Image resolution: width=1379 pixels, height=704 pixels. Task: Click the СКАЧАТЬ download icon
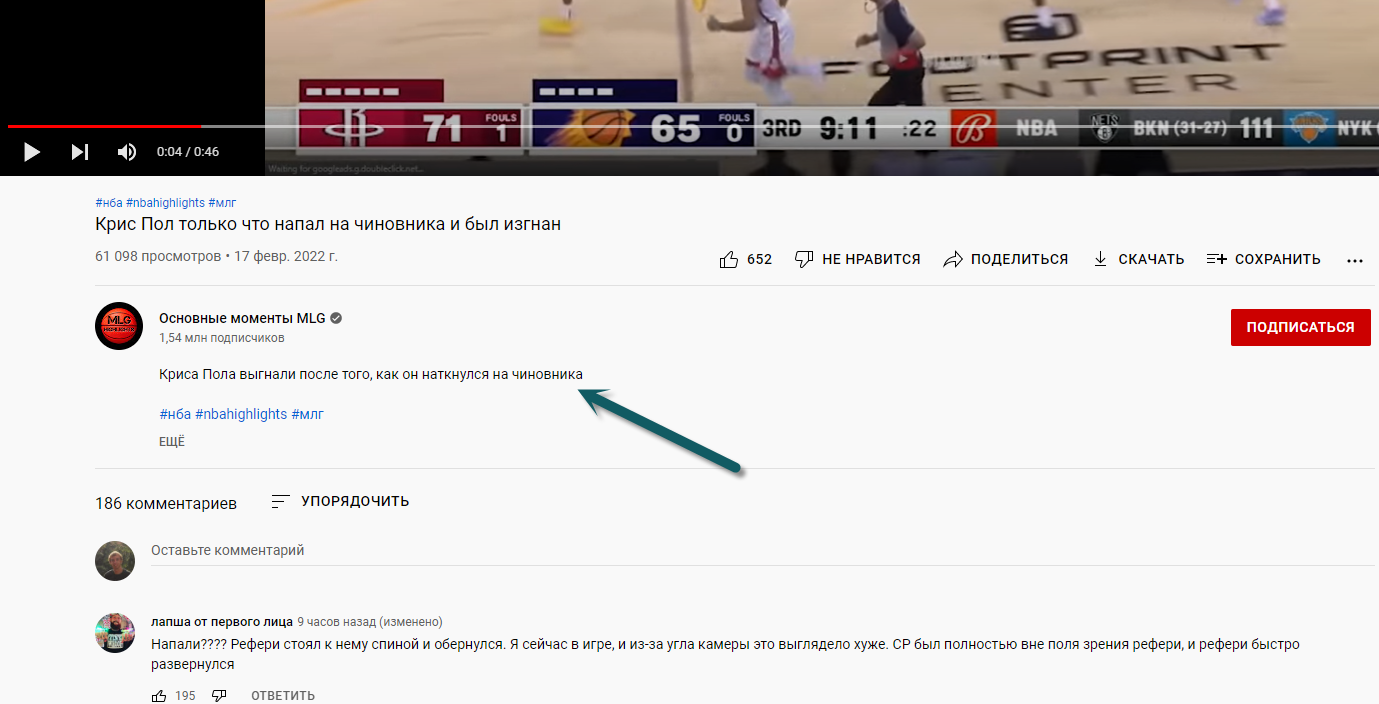pyautogui.click(x=1100, y=259)
